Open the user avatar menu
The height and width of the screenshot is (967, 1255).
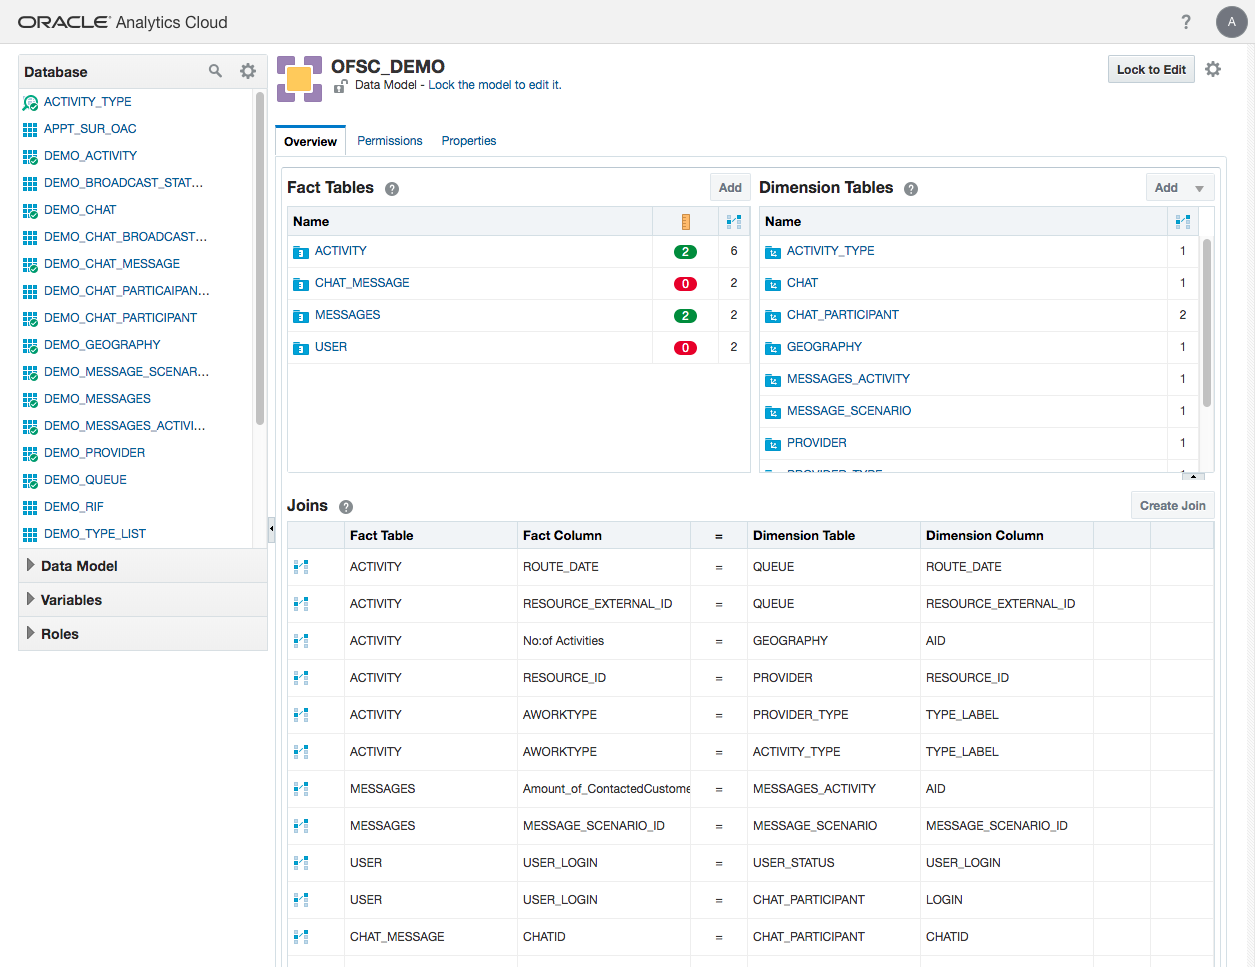coord(1231,22)
